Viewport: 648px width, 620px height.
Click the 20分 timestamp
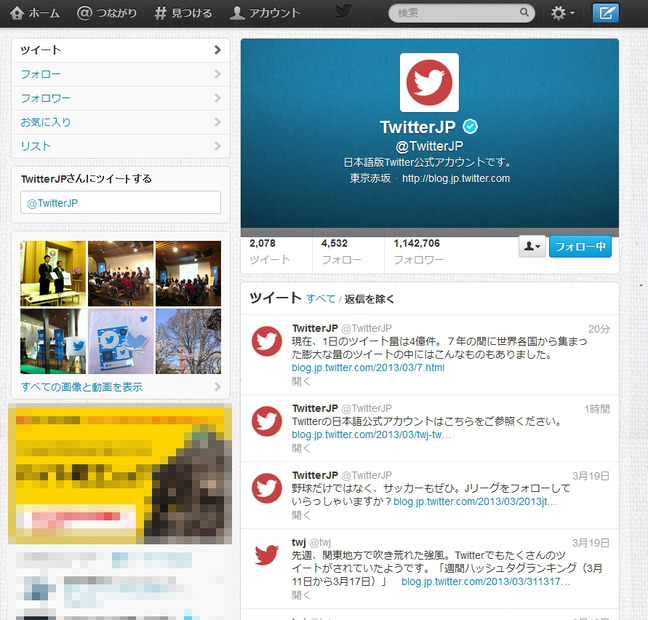pos(599,329)
